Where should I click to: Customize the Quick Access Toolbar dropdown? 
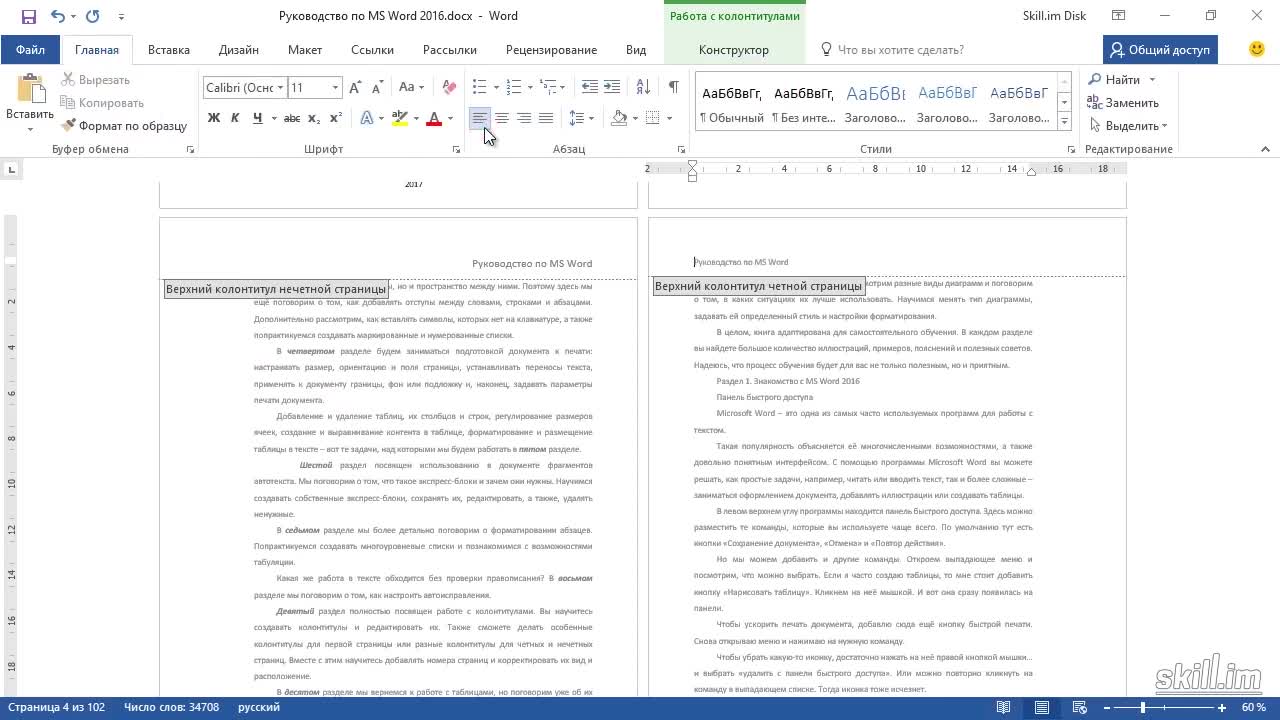pyautogui.click(x=121, y=17)
